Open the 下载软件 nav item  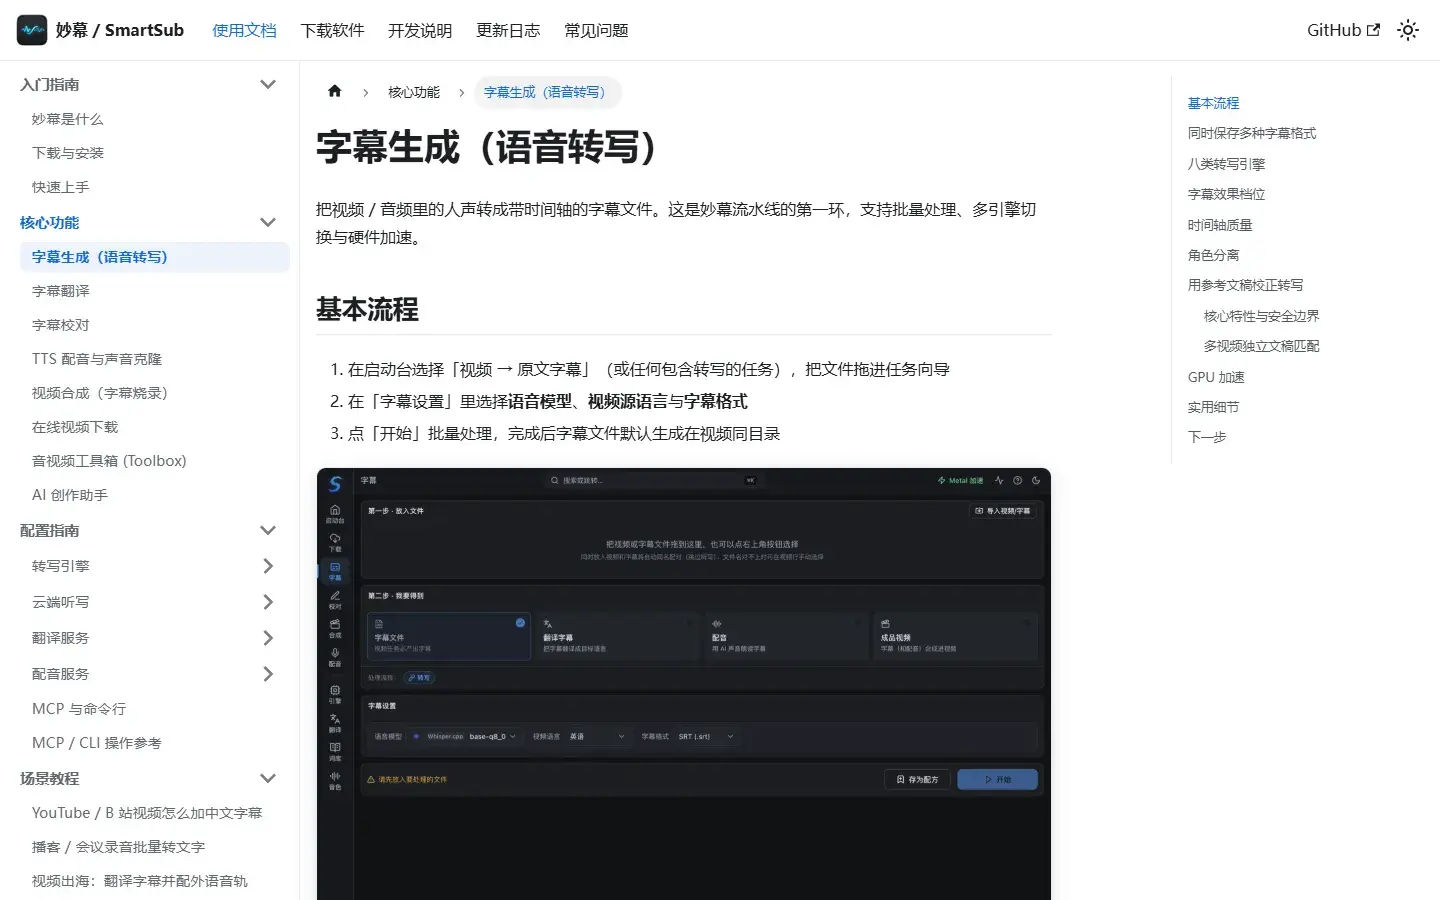(x=332, y=30)
